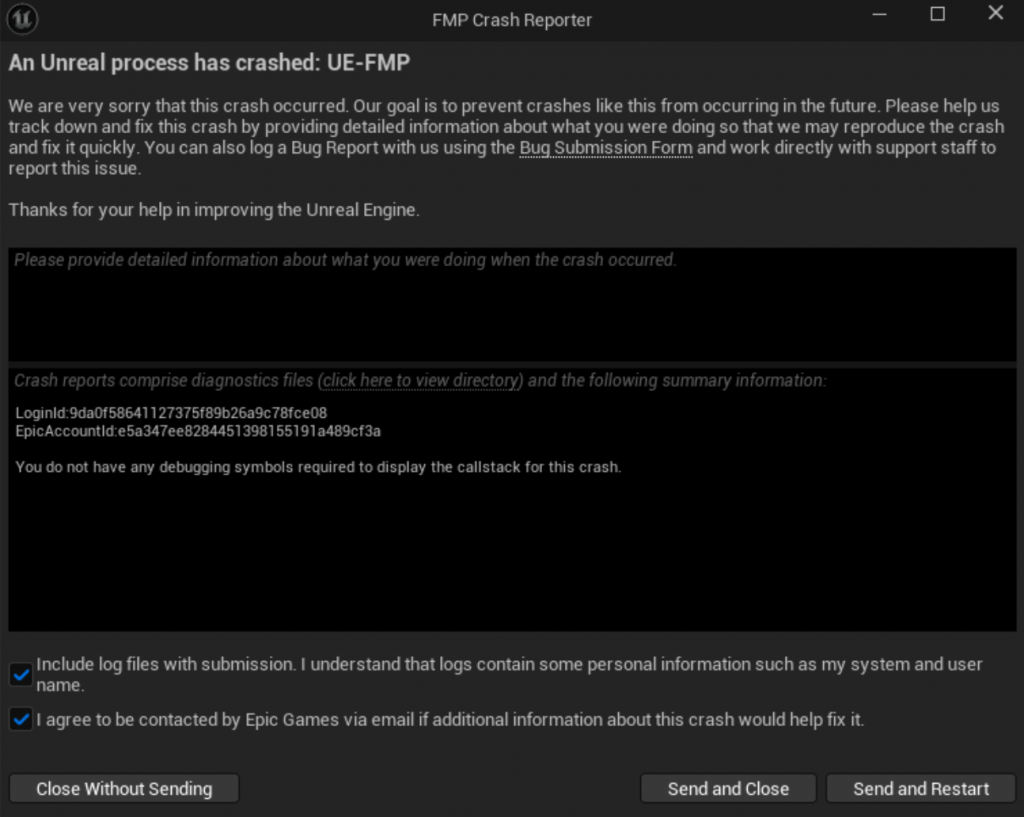Click the 'Unreal process has crashed' heading
This screenshot has width=1024, height=817.
210,63
